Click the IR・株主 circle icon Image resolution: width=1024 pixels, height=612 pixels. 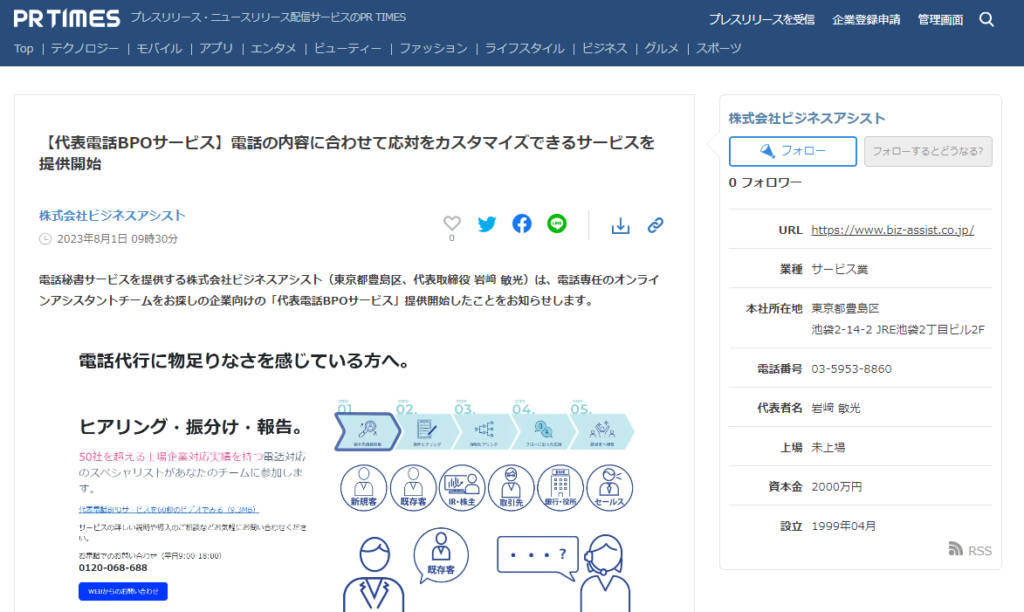tap(462, 487)
